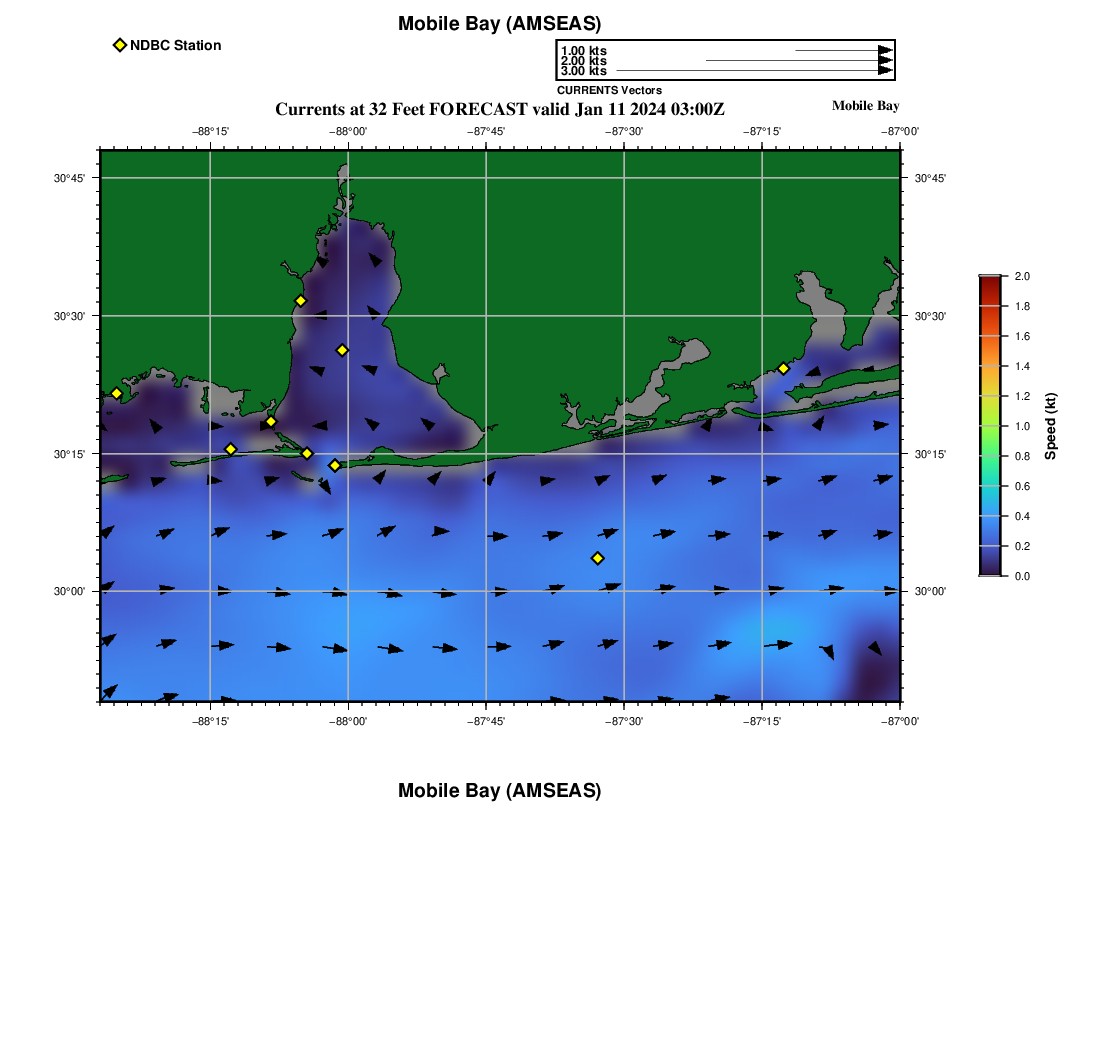Viewport: 1100px width, 1050px height.
Task: Select the offshore station marker near −87°30'
Action: pyautogui.click(x=597, y=558)
